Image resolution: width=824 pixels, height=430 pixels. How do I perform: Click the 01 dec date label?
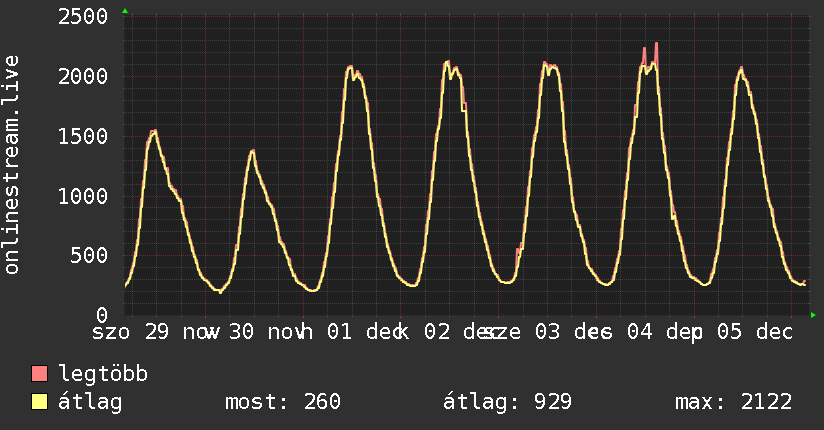[x=364, y=332]
